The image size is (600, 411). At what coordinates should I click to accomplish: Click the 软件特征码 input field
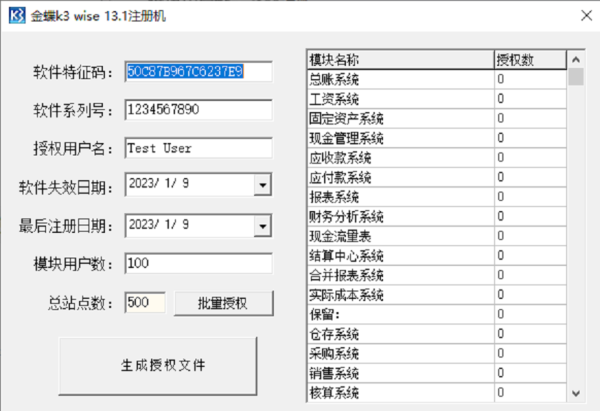coord(199,72)
